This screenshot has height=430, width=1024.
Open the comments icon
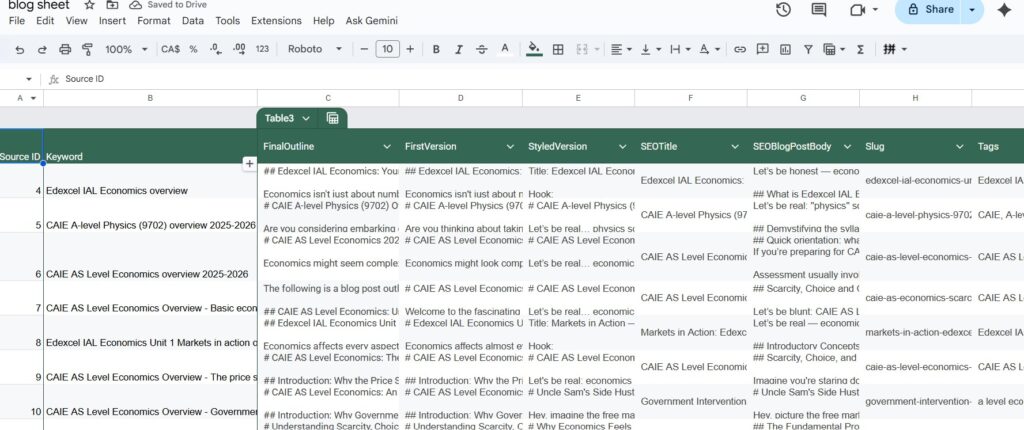(x=819, y=10)
